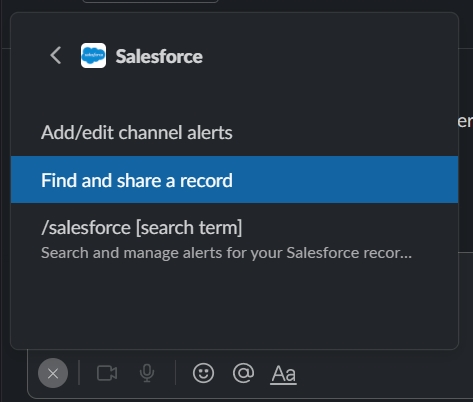Start a video clip recording
The image size is (473, 402).
107,373
